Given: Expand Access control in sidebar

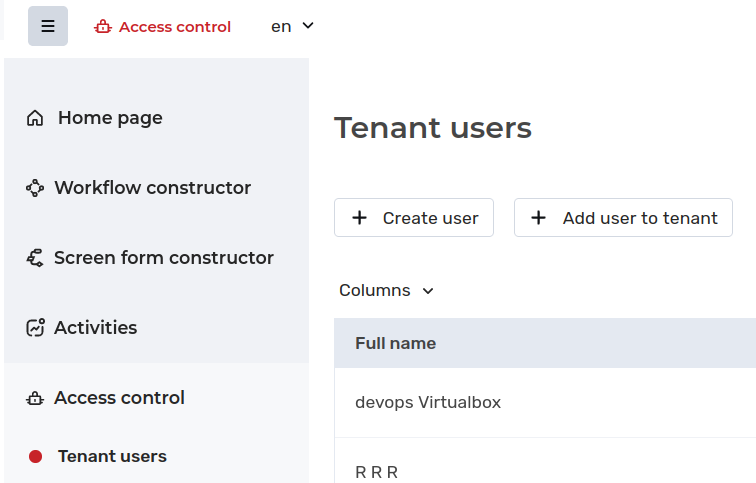Looking at the screenshot, I should point(120,398).
